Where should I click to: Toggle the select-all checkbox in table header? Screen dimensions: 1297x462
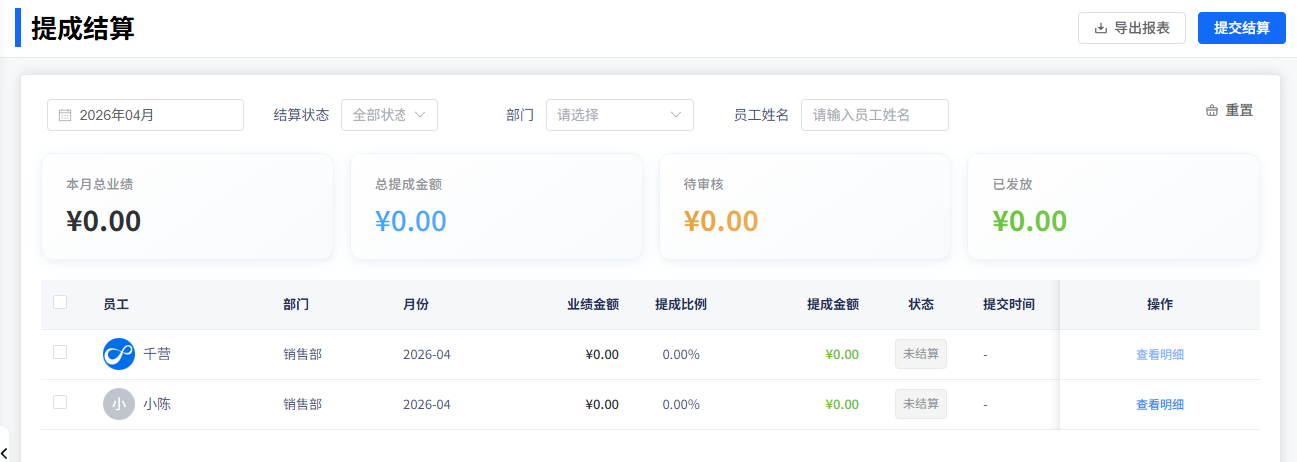pos(60,302)
